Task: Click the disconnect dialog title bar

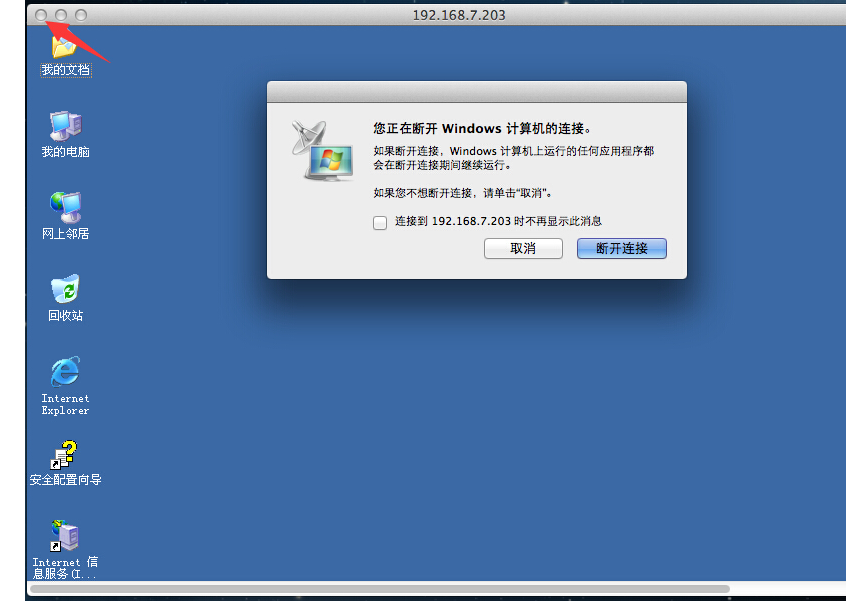Action: point(476,92)
